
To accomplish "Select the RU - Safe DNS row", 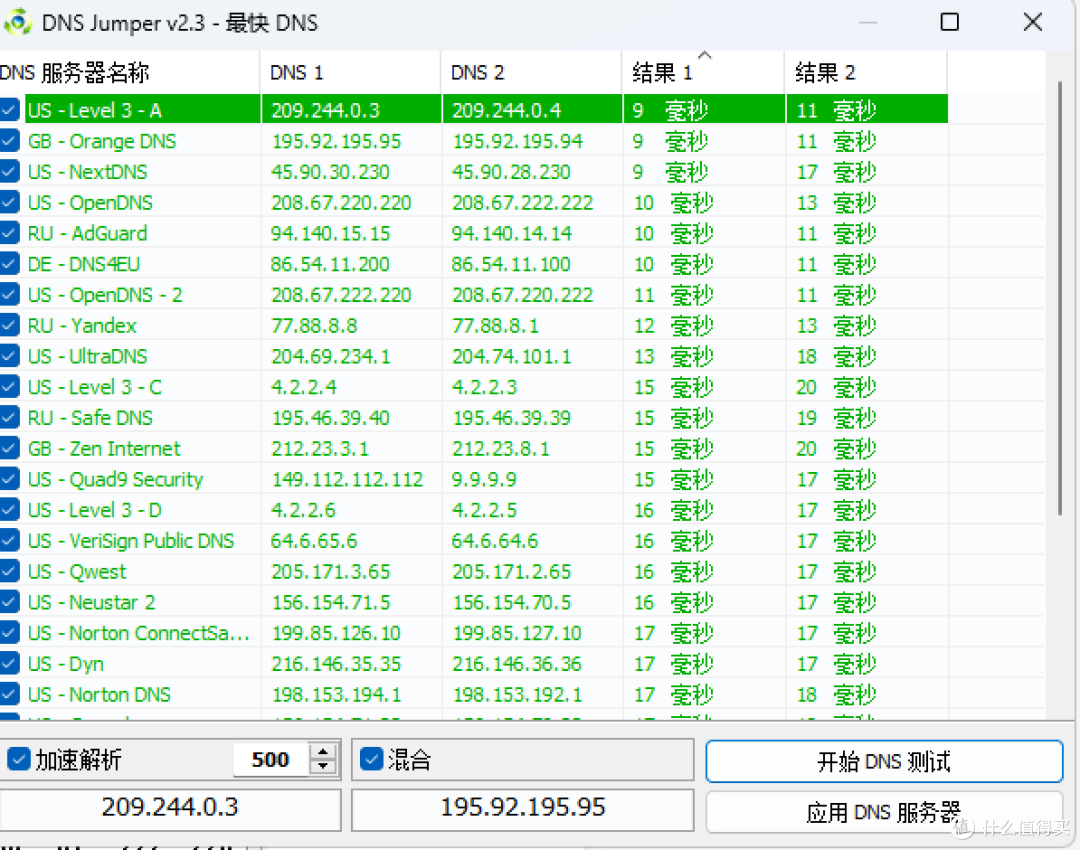I will pos(474,417).
